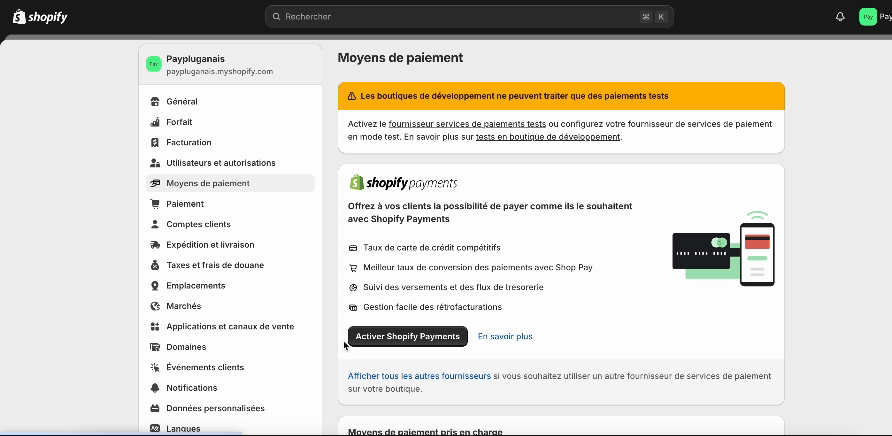
Task: Open Marchés settings
Action: tap(230, 306)
